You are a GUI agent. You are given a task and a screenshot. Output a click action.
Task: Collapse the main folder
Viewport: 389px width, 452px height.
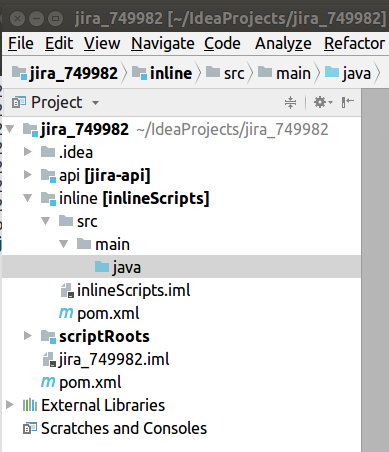pyautogui.click(x=64, y=244)
